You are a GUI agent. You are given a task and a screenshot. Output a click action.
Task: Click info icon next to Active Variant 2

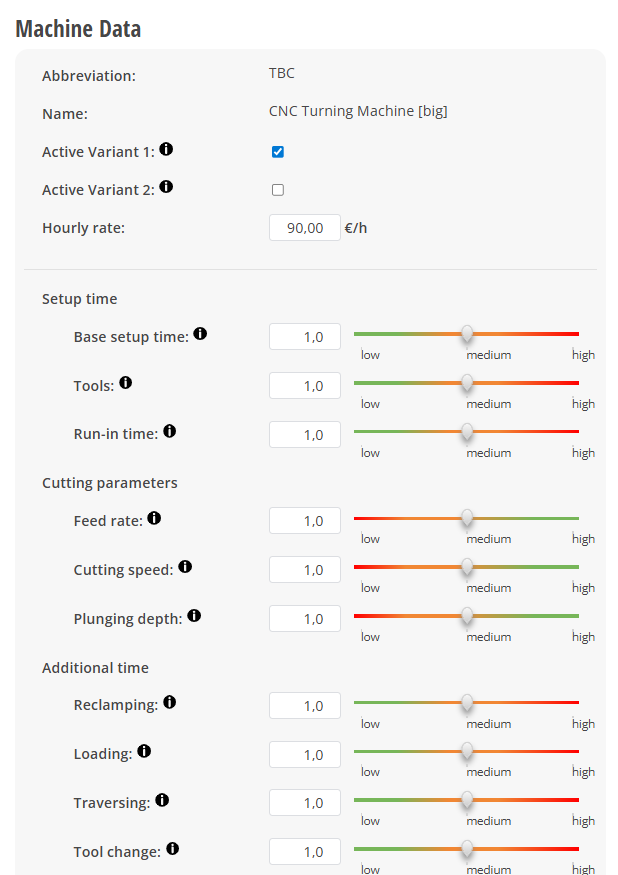(166, 187)
